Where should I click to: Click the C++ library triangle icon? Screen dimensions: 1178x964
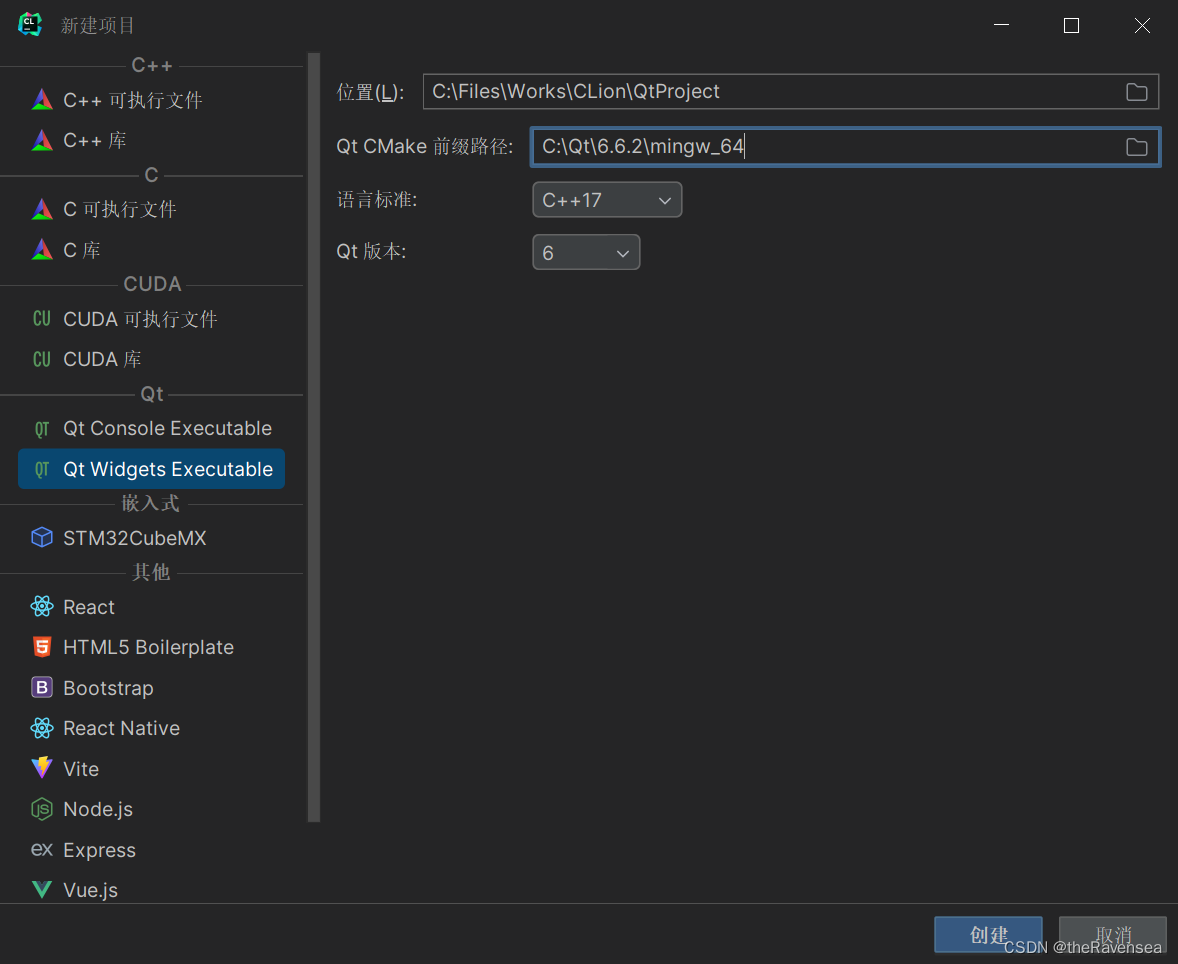pyautogui.click(x=42, y=140)
